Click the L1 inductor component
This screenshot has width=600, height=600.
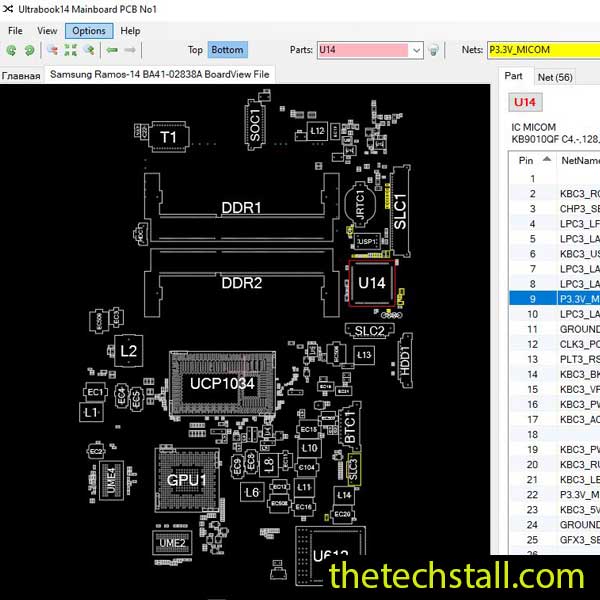pos(91,412)
